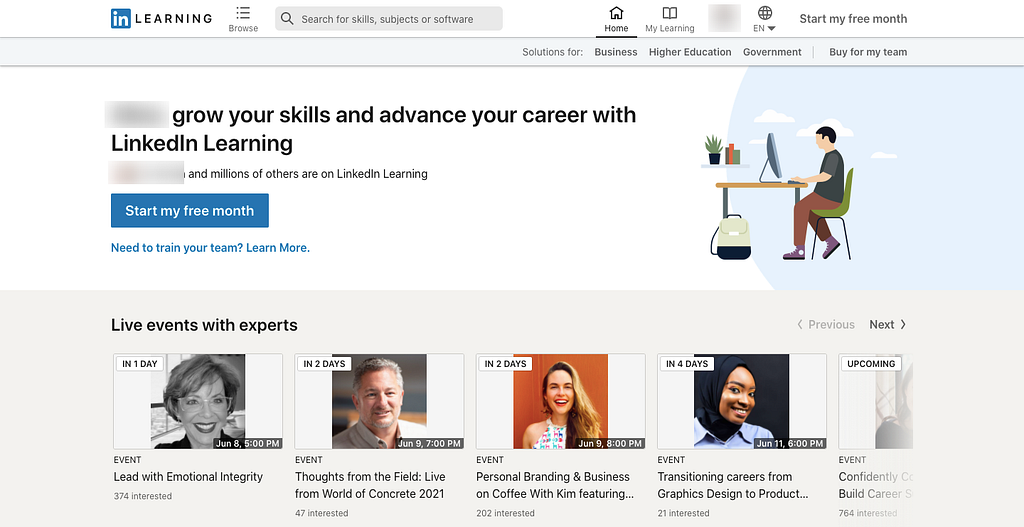1024x527 pixels.
Task: Click the globe language icon
Action: [765, 12]
